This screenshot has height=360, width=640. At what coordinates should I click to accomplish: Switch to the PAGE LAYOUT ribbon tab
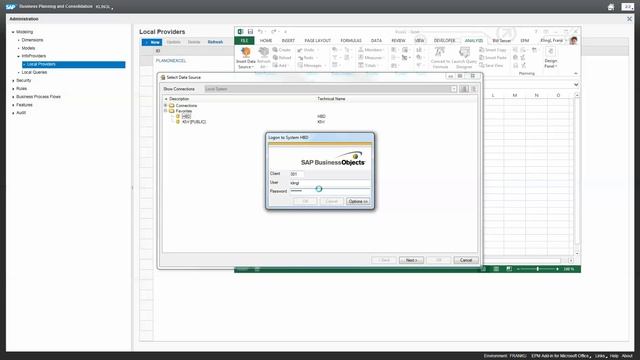318,41
